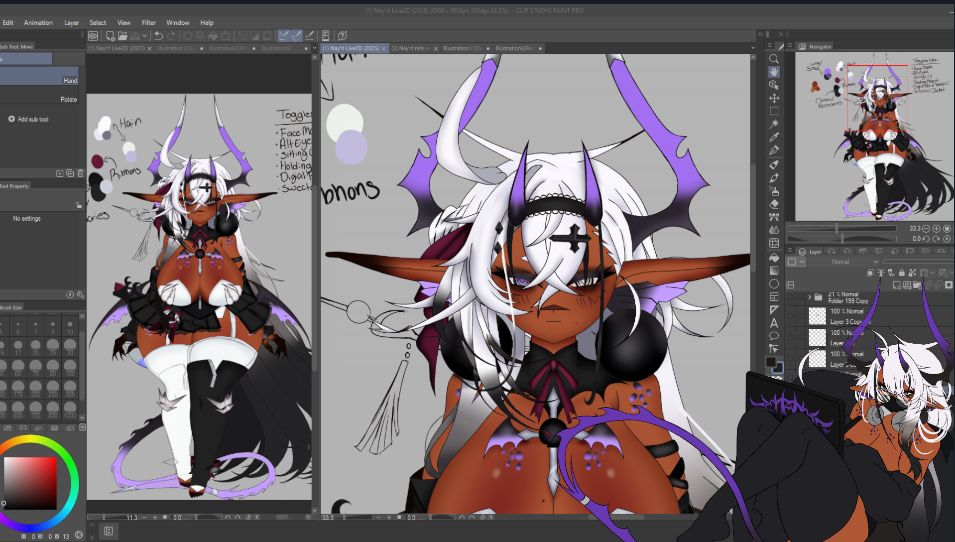
Task: Toggle lock transparent pixels on layer
Action: (912, 273)
